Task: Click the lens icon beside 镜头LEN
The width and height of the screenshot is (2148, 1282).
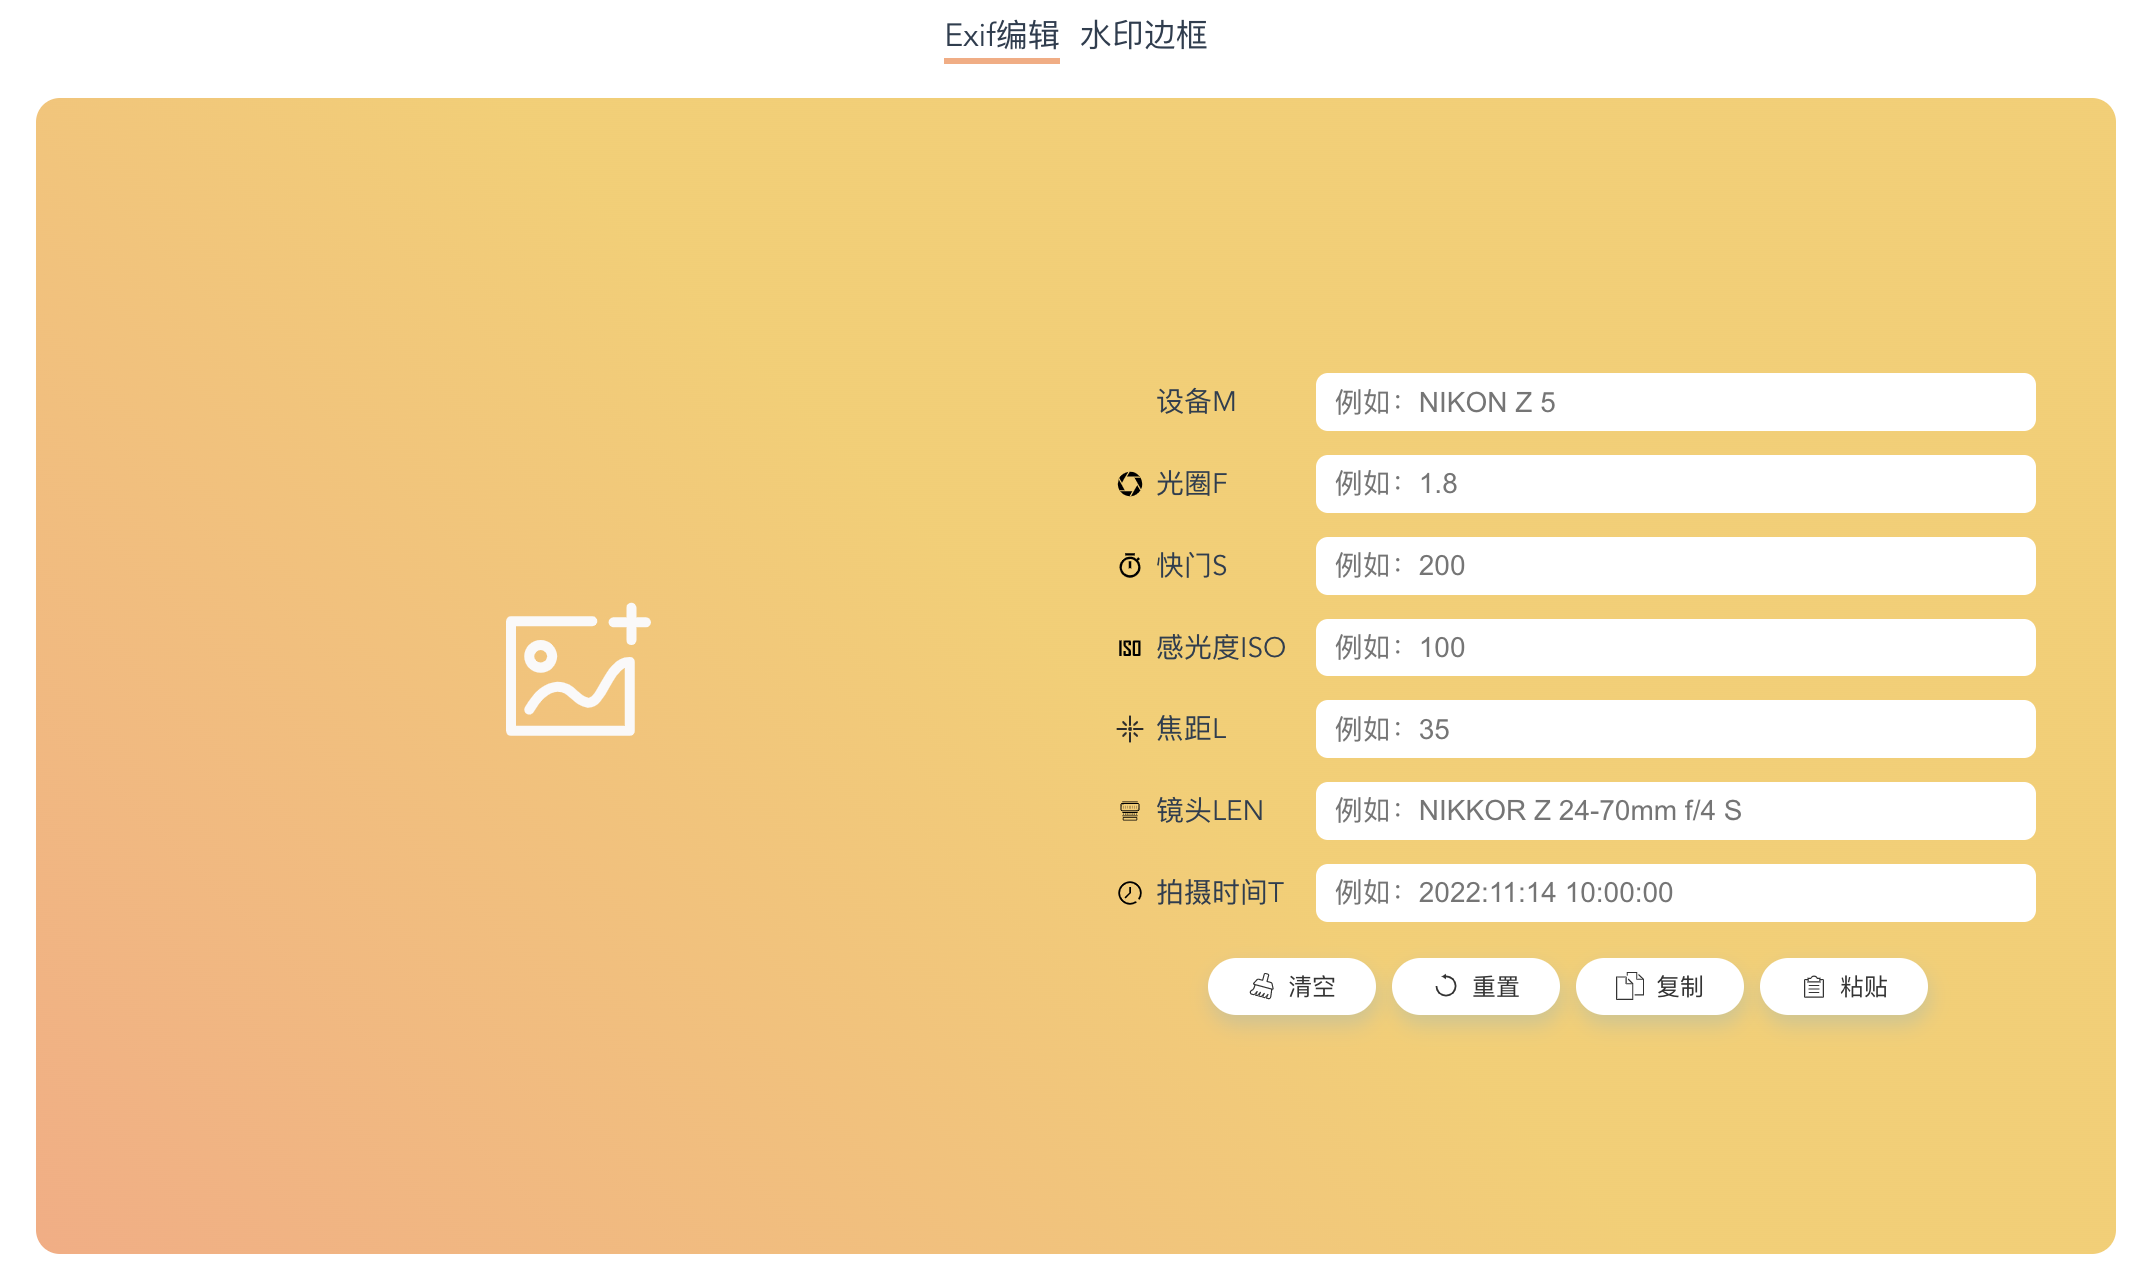Action: pos(1130,811)
